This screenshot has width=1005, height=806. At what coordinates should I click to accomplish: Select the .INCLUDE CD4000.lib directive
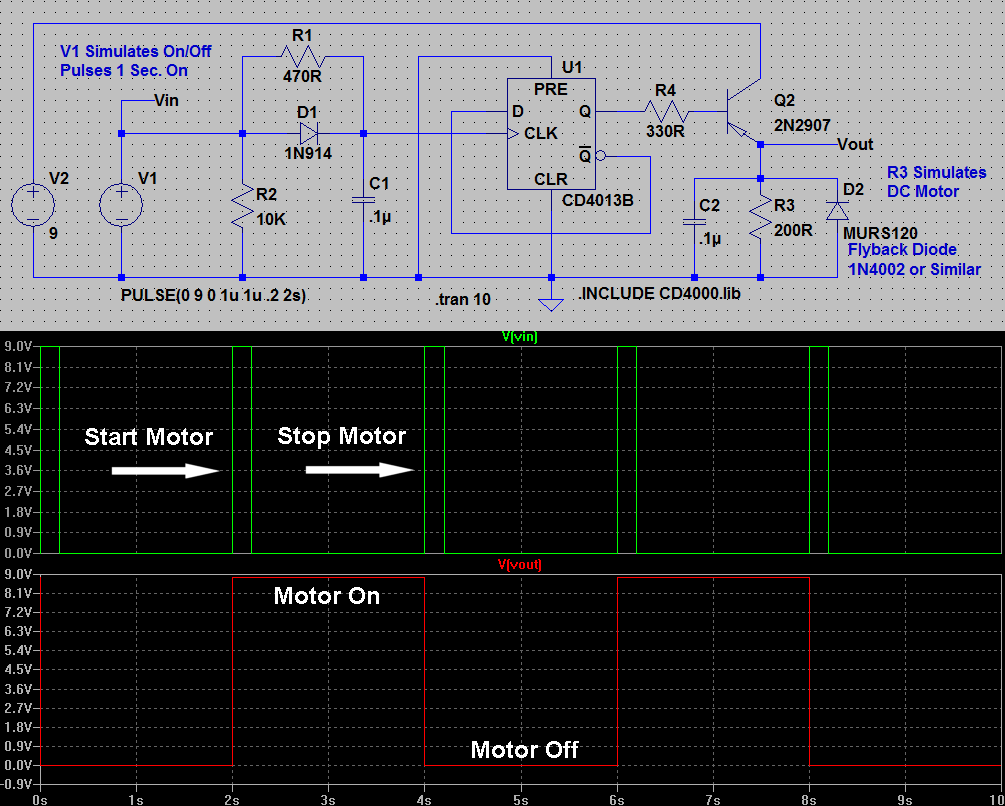point(660,293)
